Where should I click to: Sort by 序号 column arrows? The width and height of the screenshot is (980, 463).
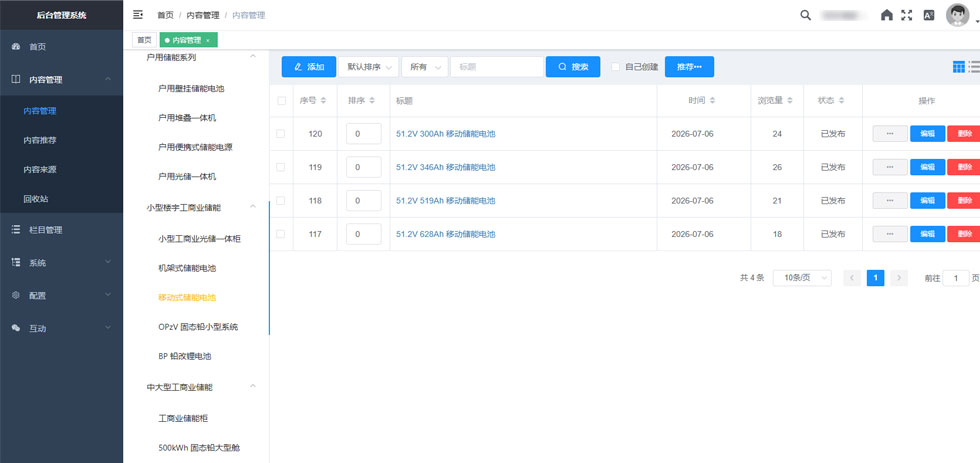pos(323,100)
